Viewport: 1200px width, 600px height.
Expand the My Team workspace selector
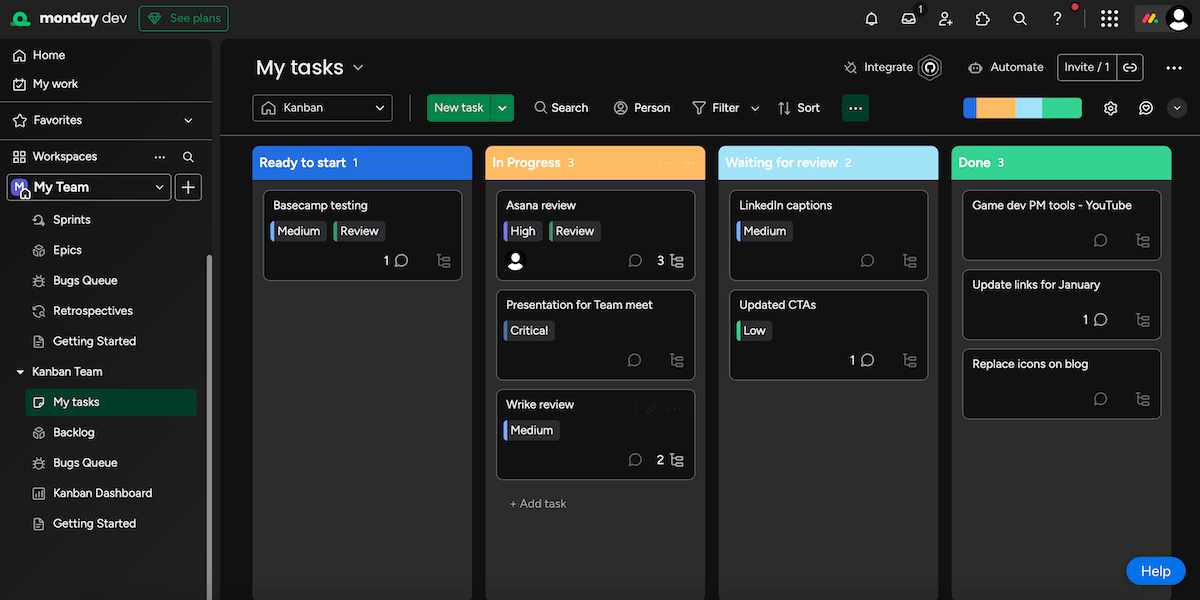pyautogui.click(x=88, y=187)
